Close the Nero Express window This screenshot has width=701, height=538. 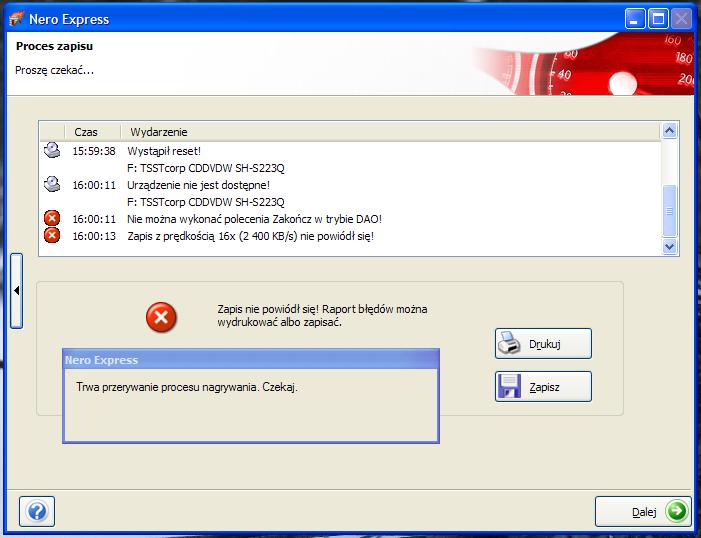click(681, 19)
